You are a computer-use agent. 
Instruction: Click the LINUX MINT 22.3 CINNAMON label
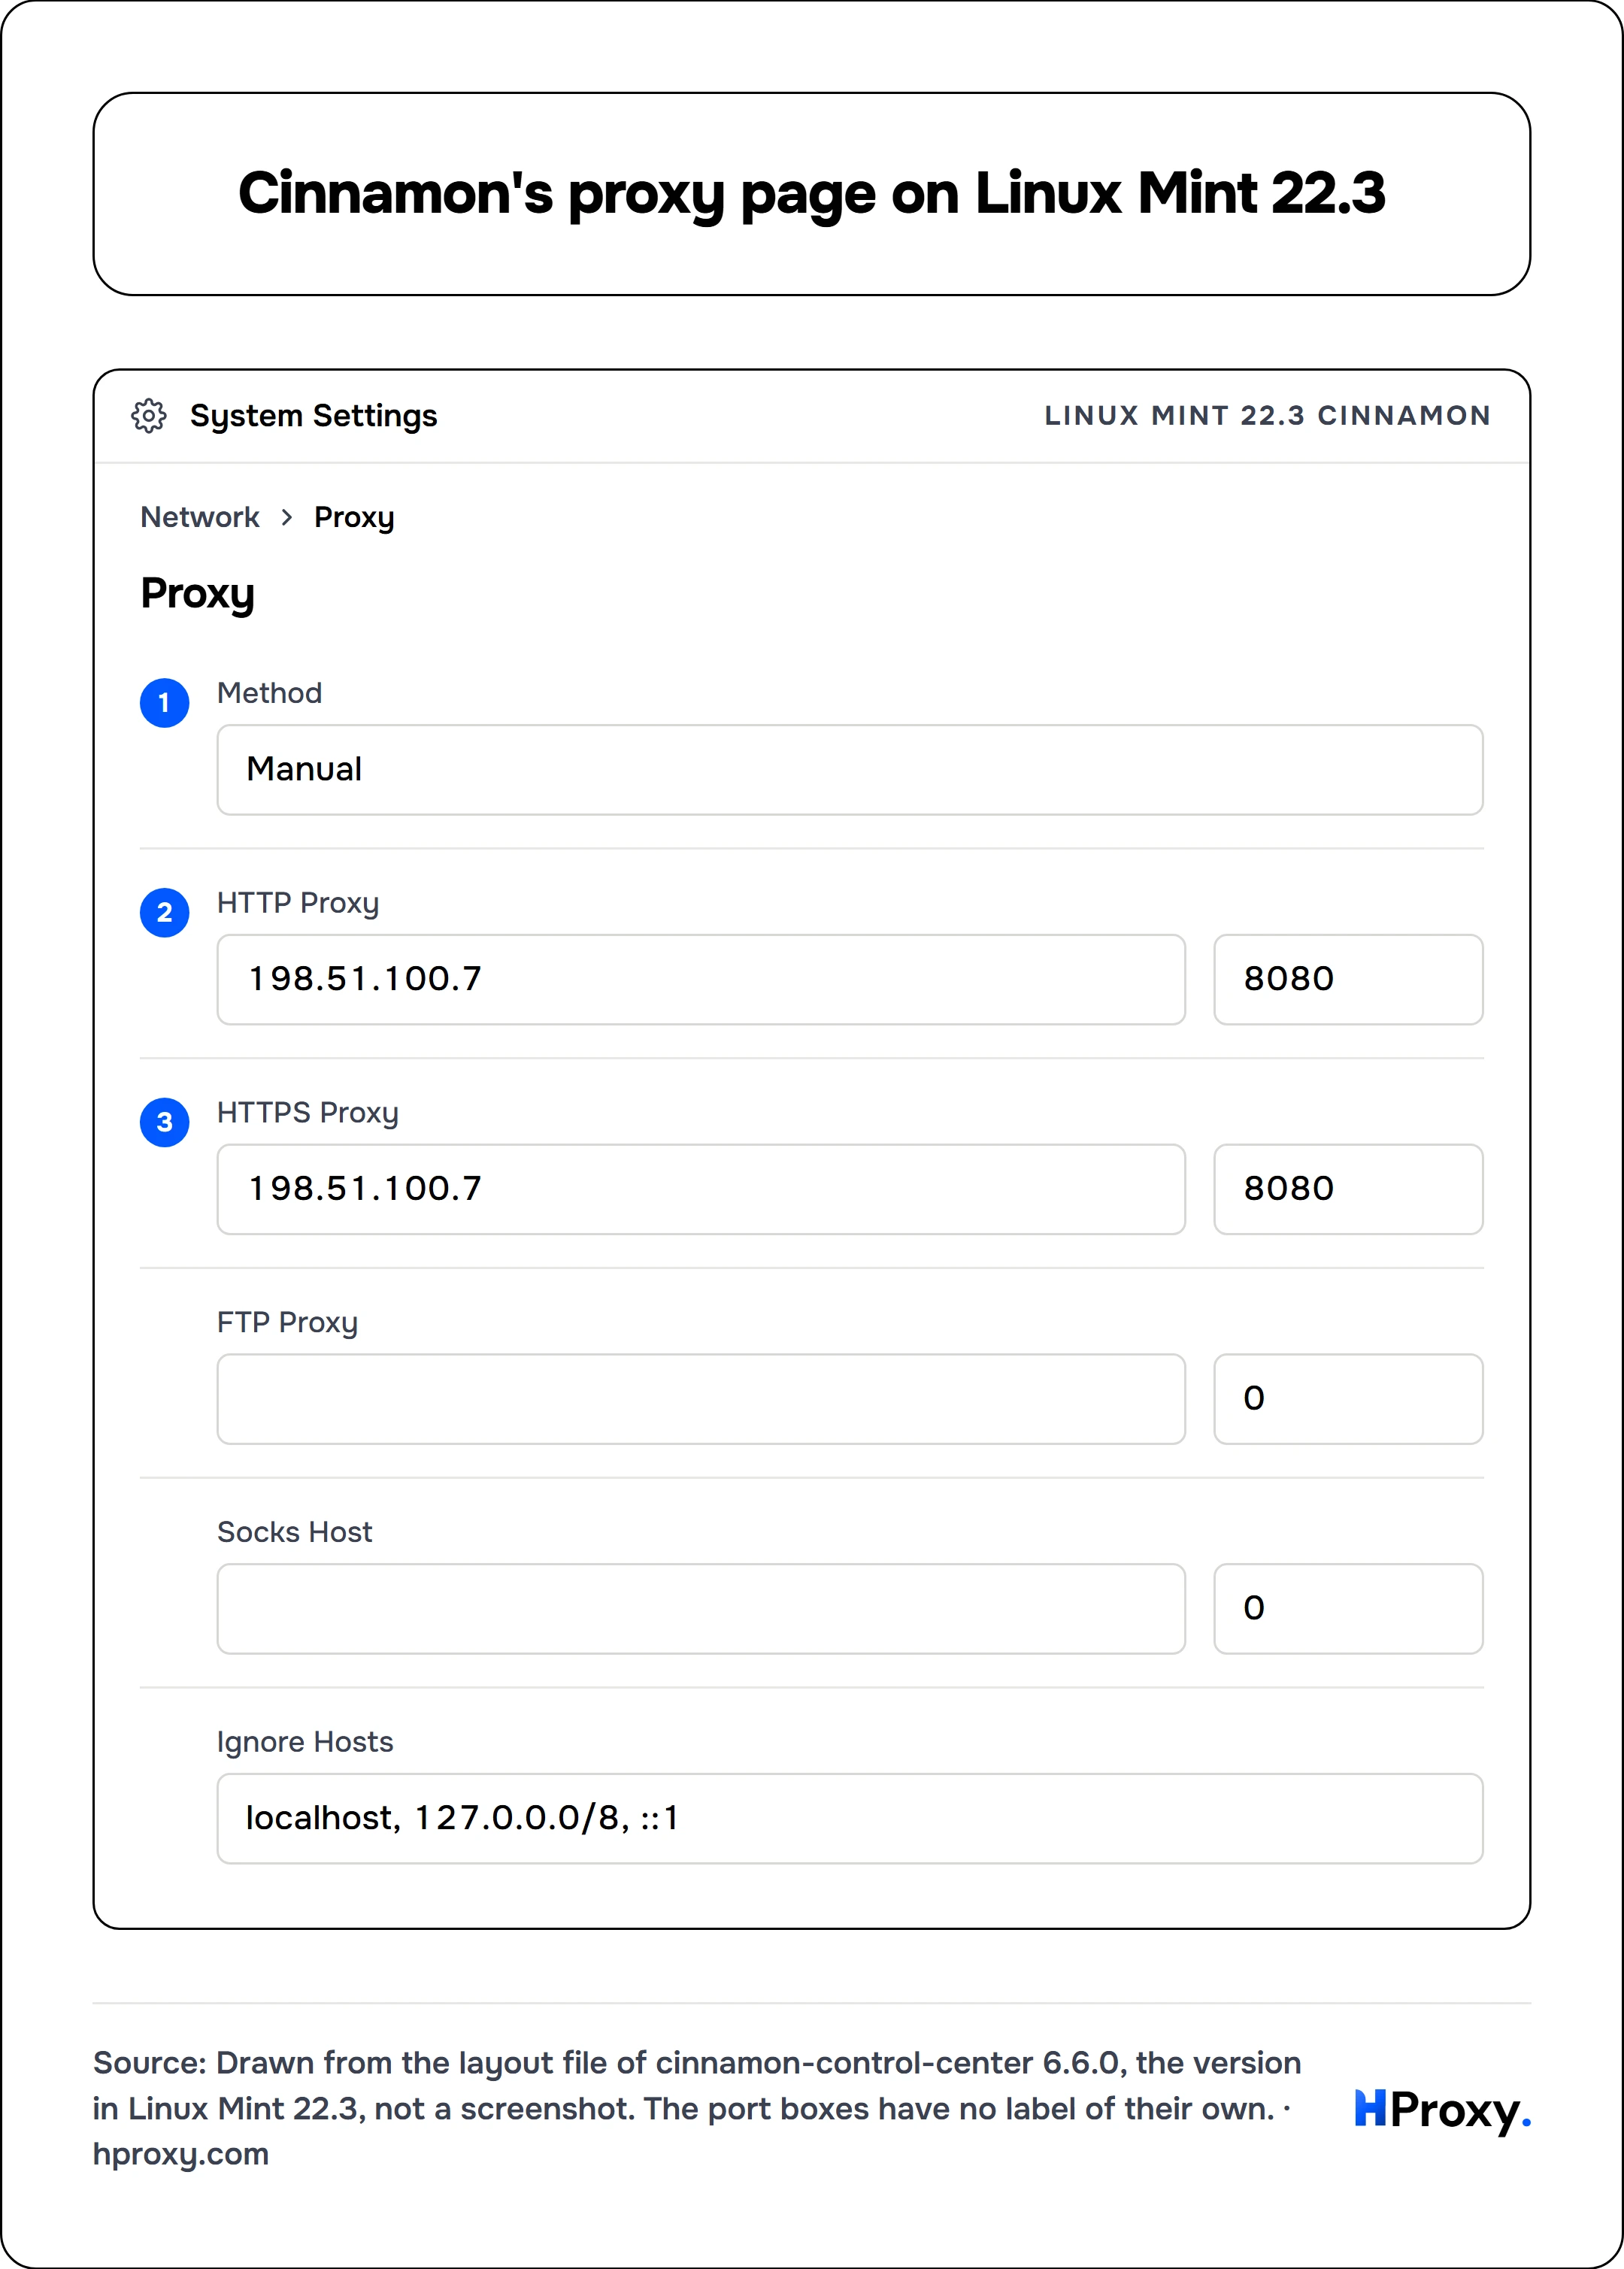tap(1267, 415)
